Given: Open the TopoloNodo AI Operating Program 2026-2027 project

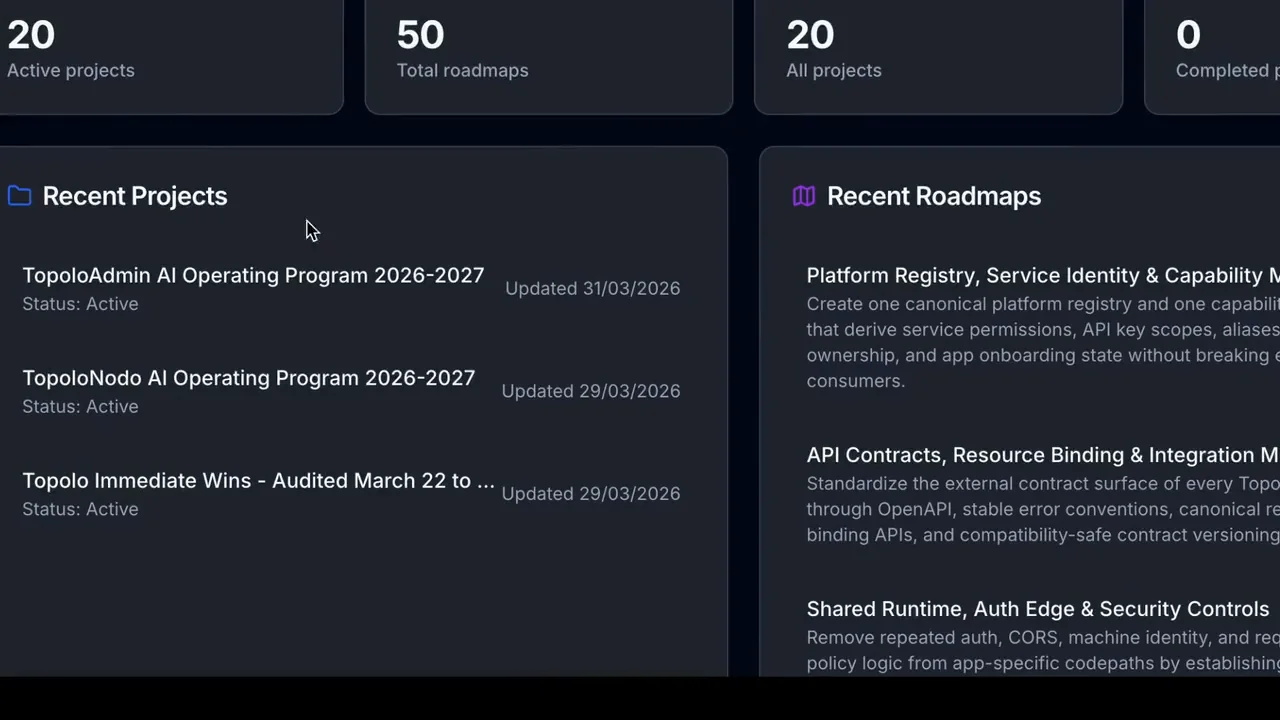Looking at the screenshot, I should click(x=249, y=378).
